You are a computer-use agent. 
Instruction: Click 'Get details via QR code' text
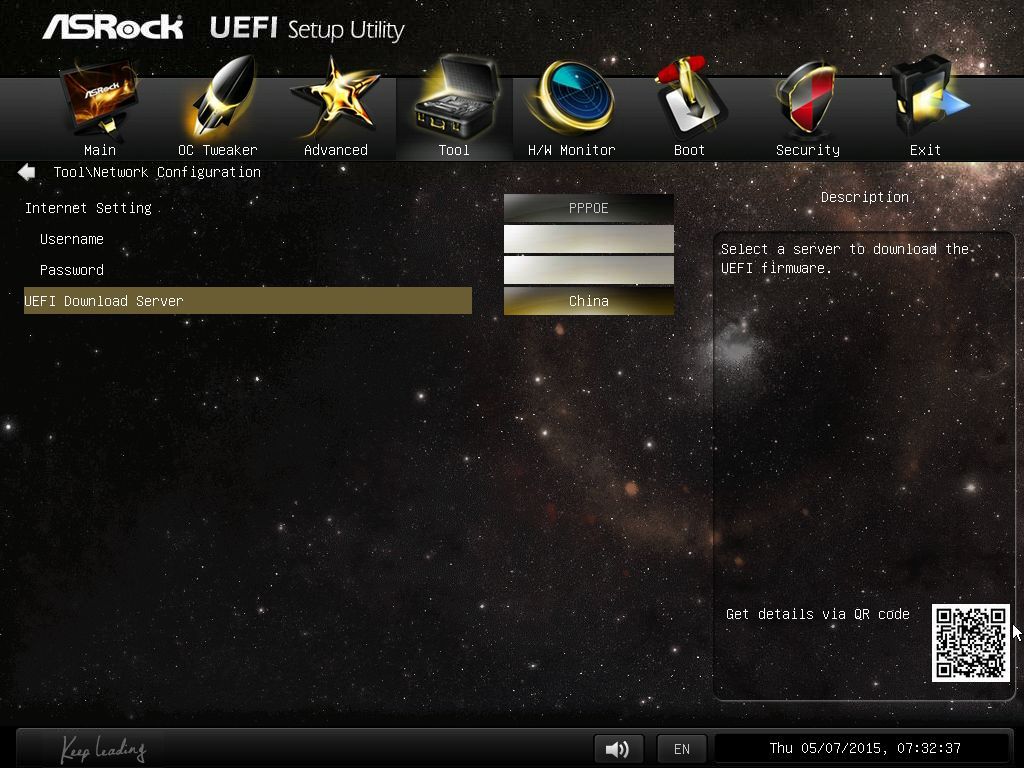coord(818,614)
